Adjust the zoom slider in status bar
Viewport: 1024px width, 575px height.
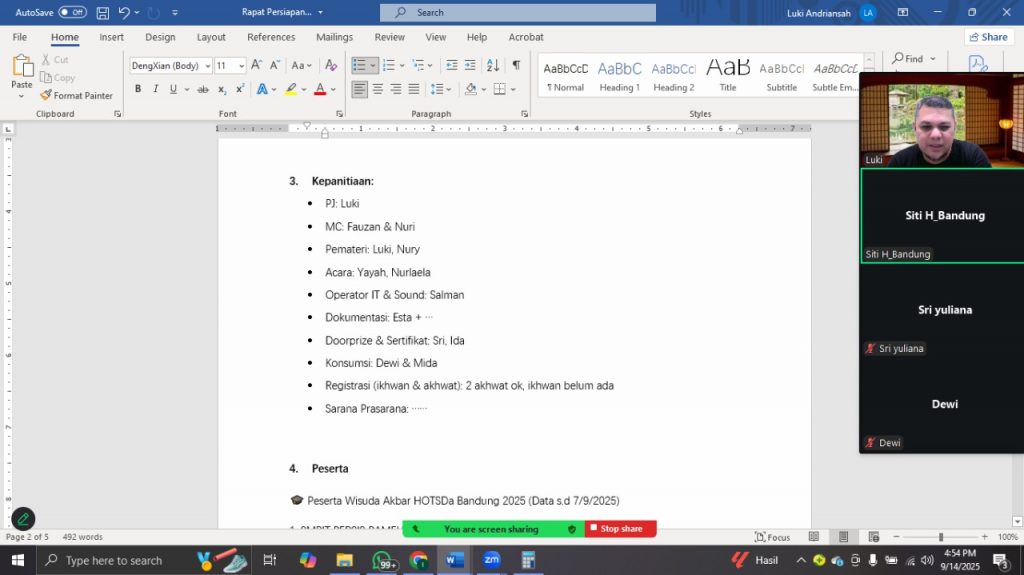[x=940, y=537]
